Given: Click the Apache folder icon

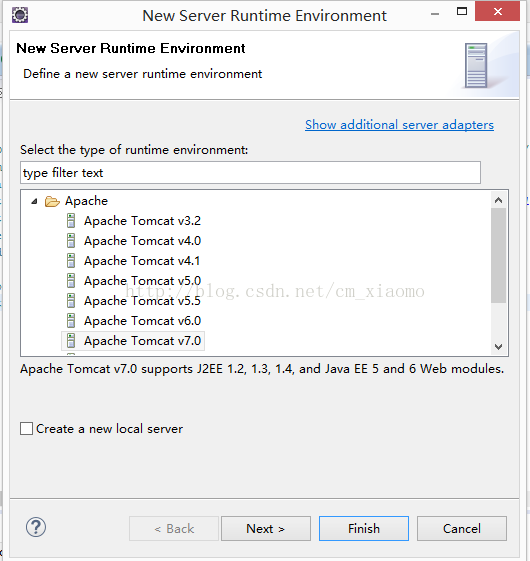Looking at the screenshot, I should [x=52, y=201].
